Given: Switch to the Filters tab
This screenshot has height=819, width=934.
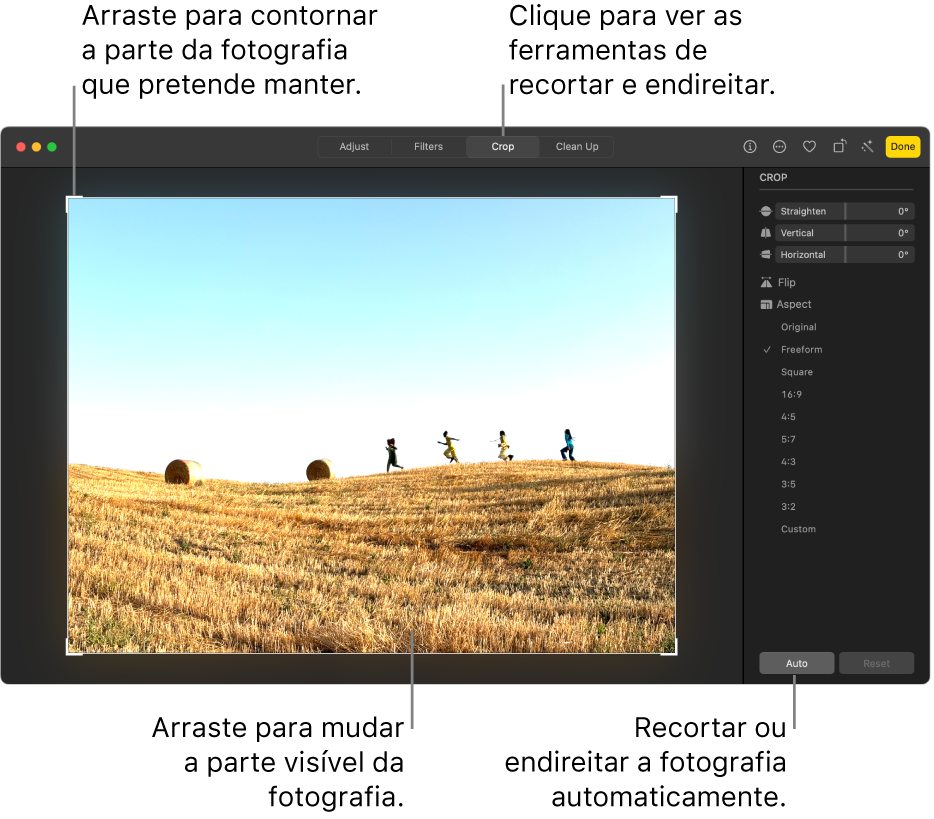Looking at the screenshot, I should pyautogui.click(x=430, y=147).
